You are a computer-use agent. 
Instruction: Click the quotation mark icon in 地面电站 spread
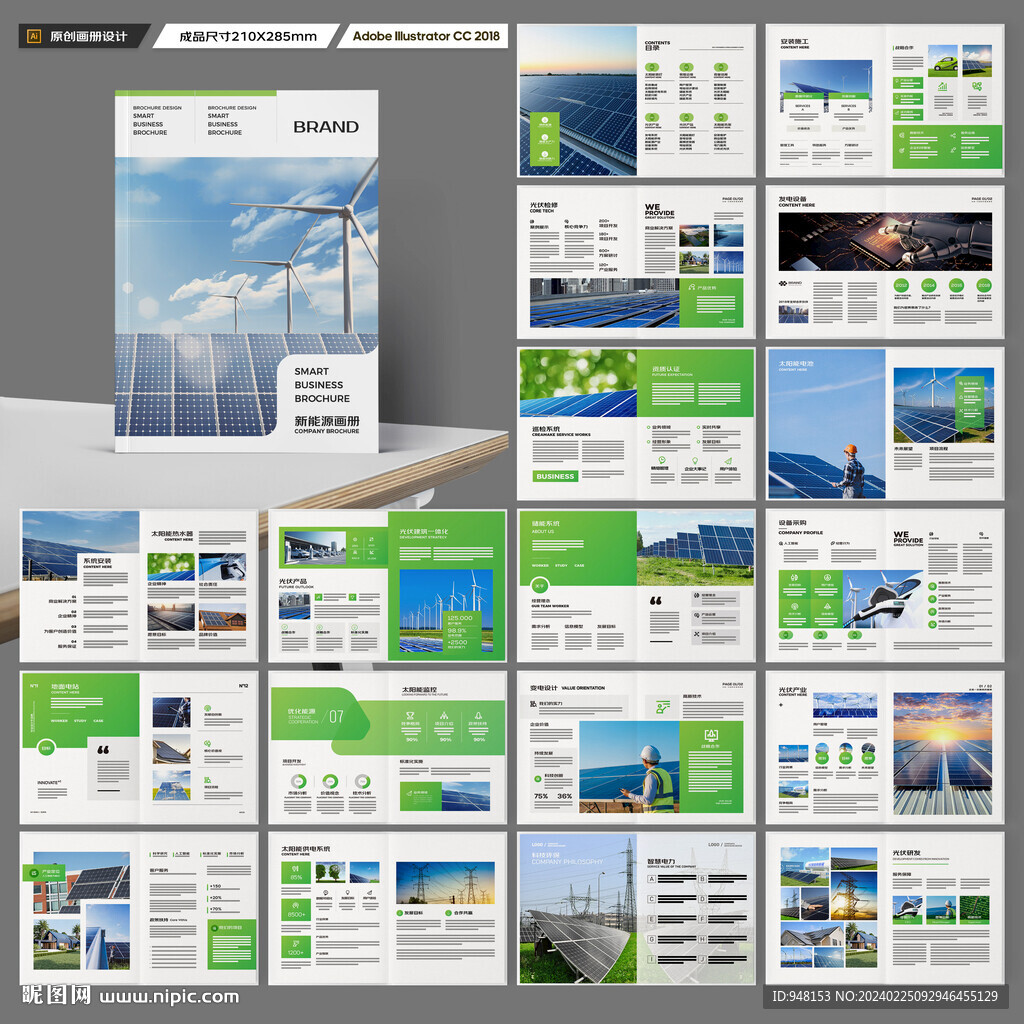tap(103, 750)
